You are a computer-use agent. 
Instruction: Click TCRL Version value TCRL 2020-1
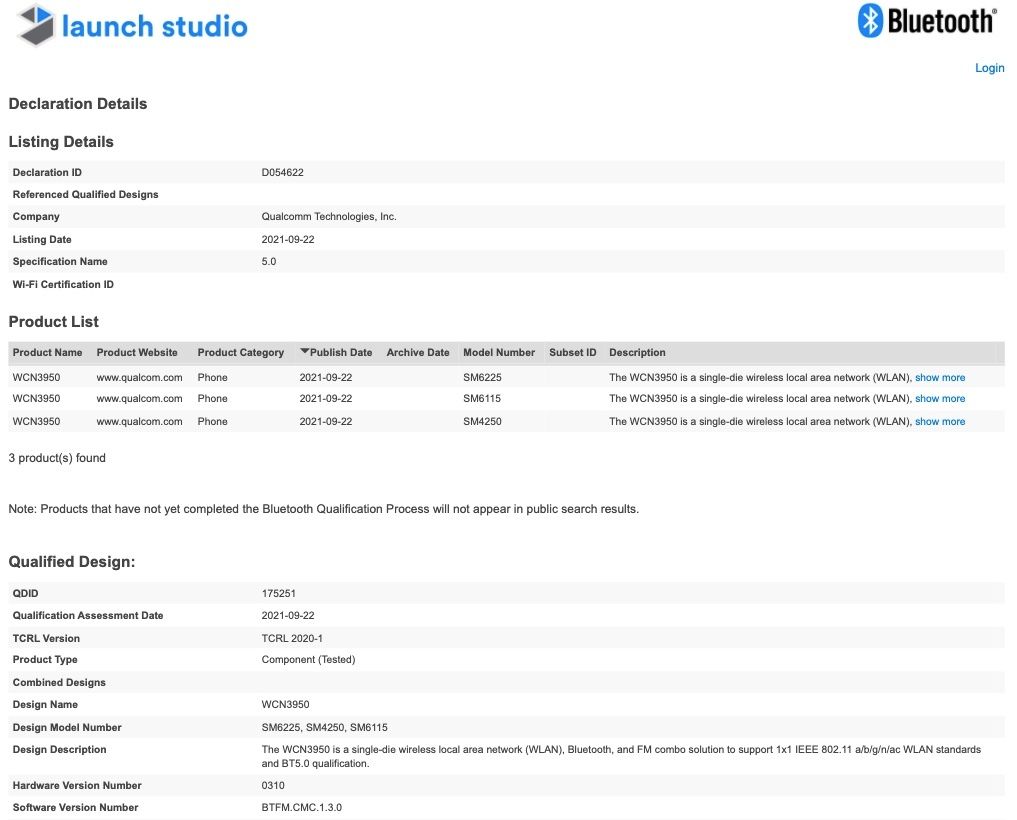point(292,638)
